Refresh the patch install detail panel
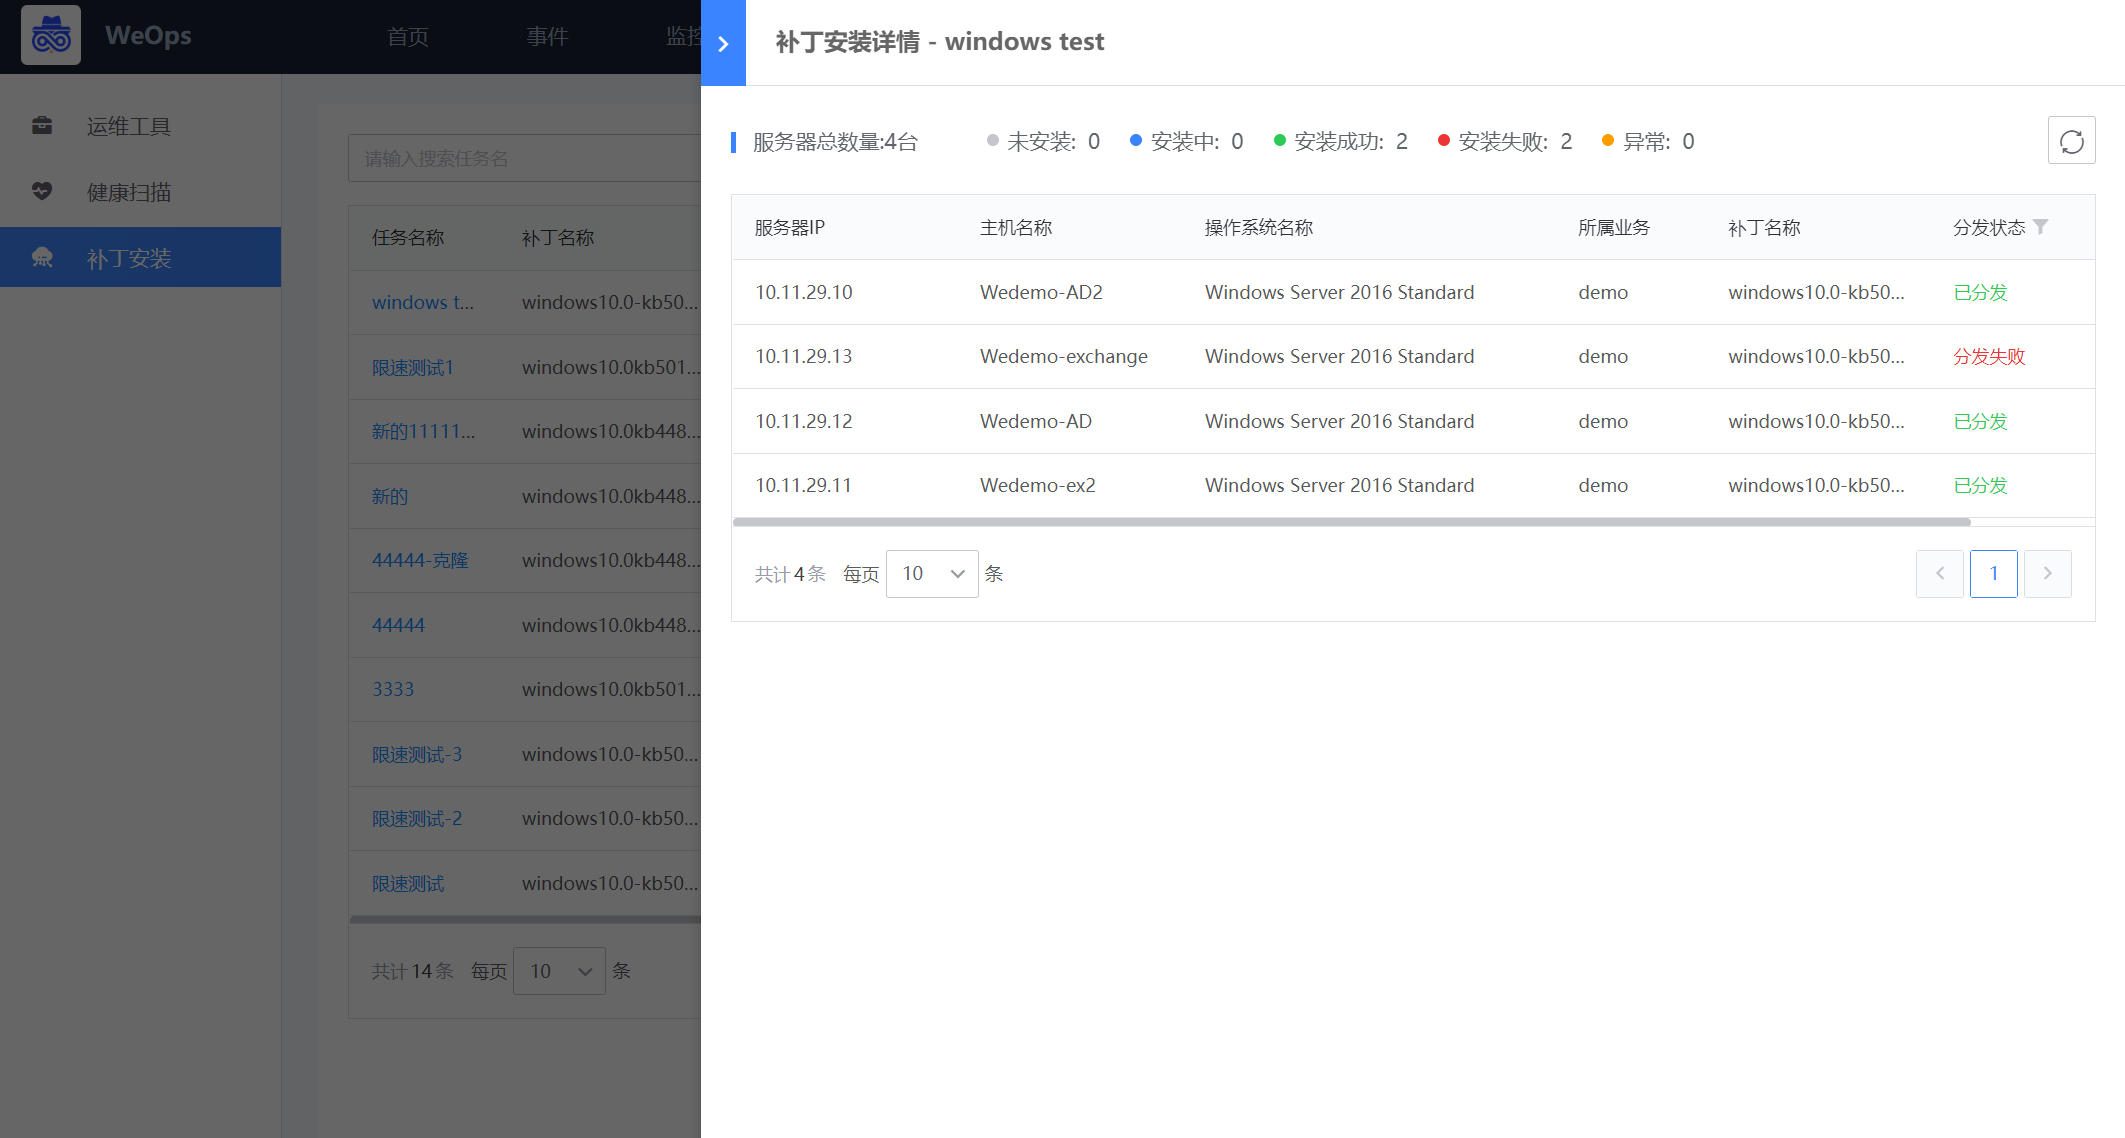Screen dimensions: 2125x1138 2071,140
